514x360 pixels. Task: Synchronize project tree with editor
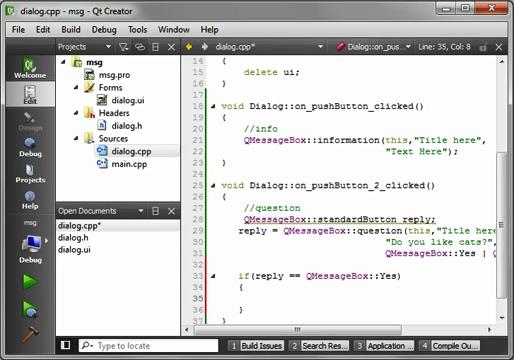(x=140, y=47)
